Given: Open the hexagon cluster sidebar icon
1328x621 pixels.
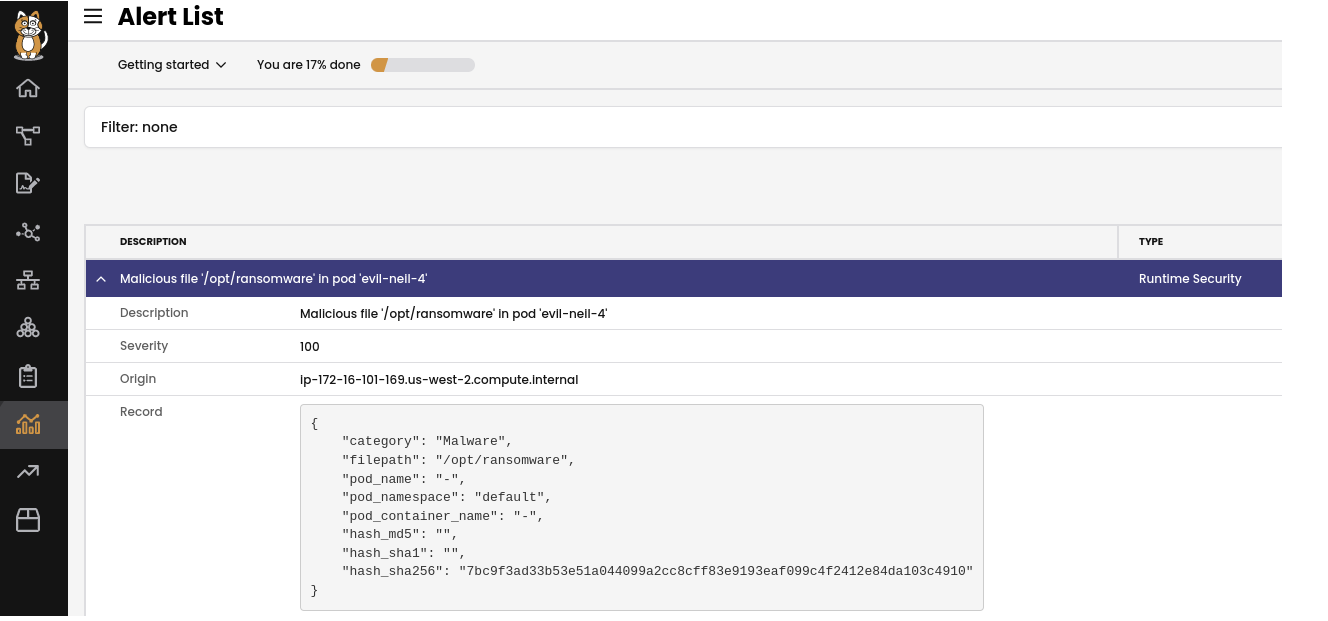Looking at the screenshot, I should 28,328.
